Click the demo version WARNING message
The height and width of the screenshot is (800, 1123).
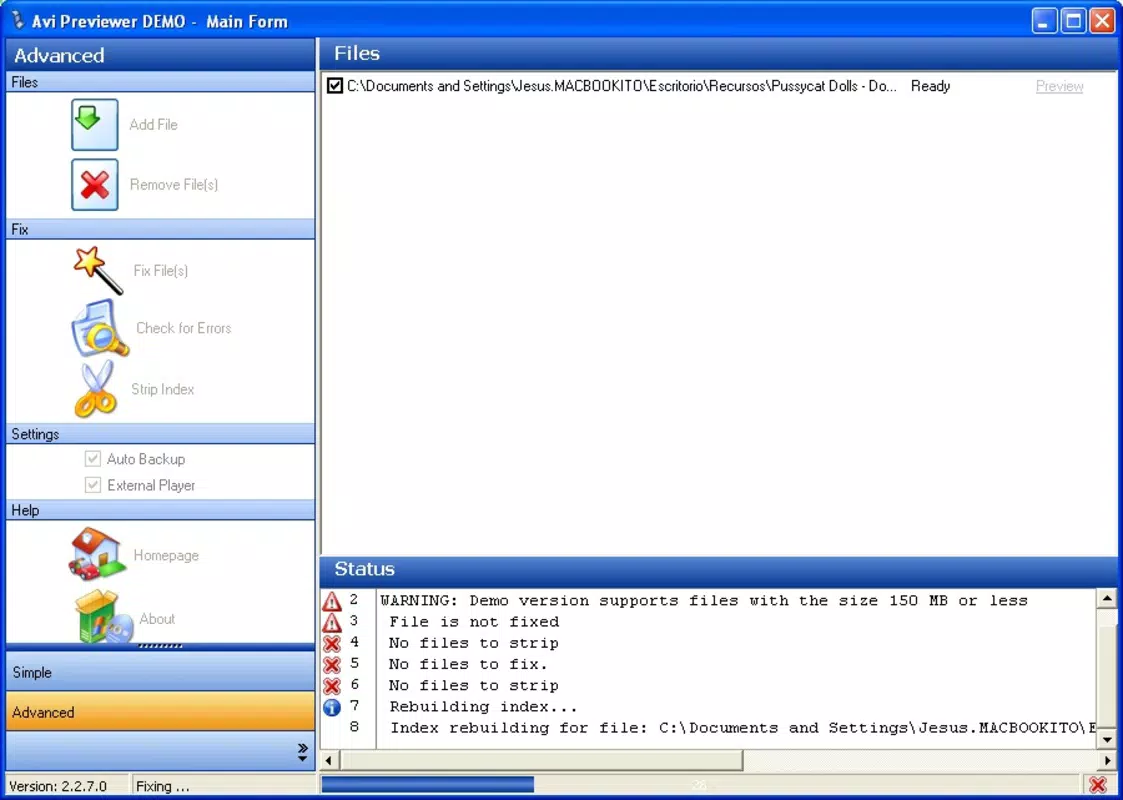click(704, 600)
